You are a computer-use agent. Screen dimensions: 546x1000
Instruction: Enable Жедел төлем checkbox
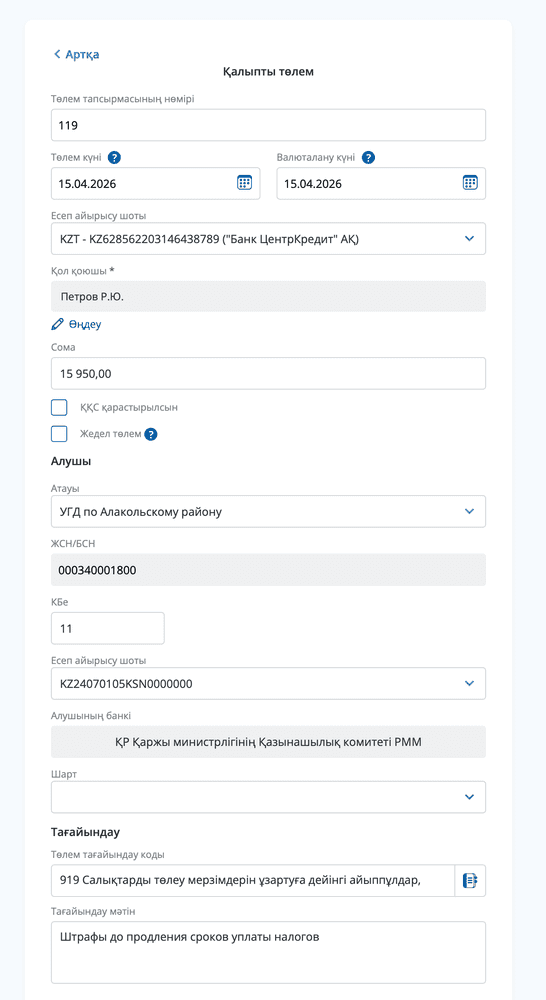(x=59, y=434)
